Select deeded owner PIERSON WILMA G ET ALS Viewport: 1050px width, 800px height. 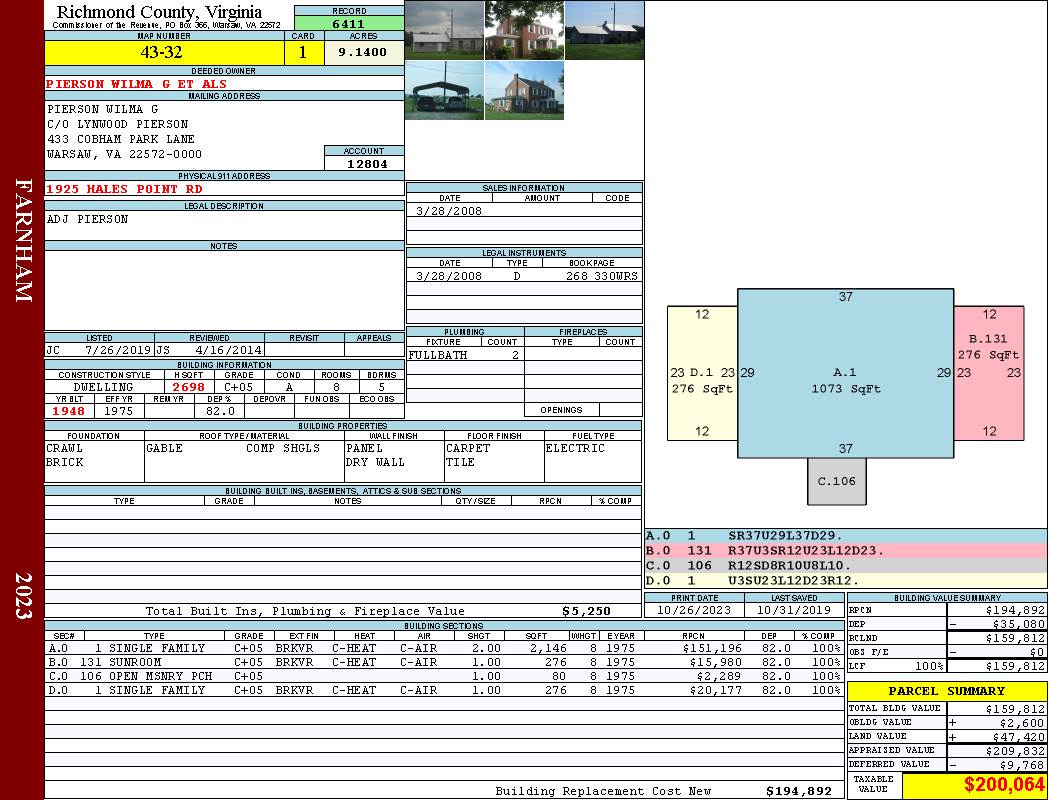click(x=137, y=84)
